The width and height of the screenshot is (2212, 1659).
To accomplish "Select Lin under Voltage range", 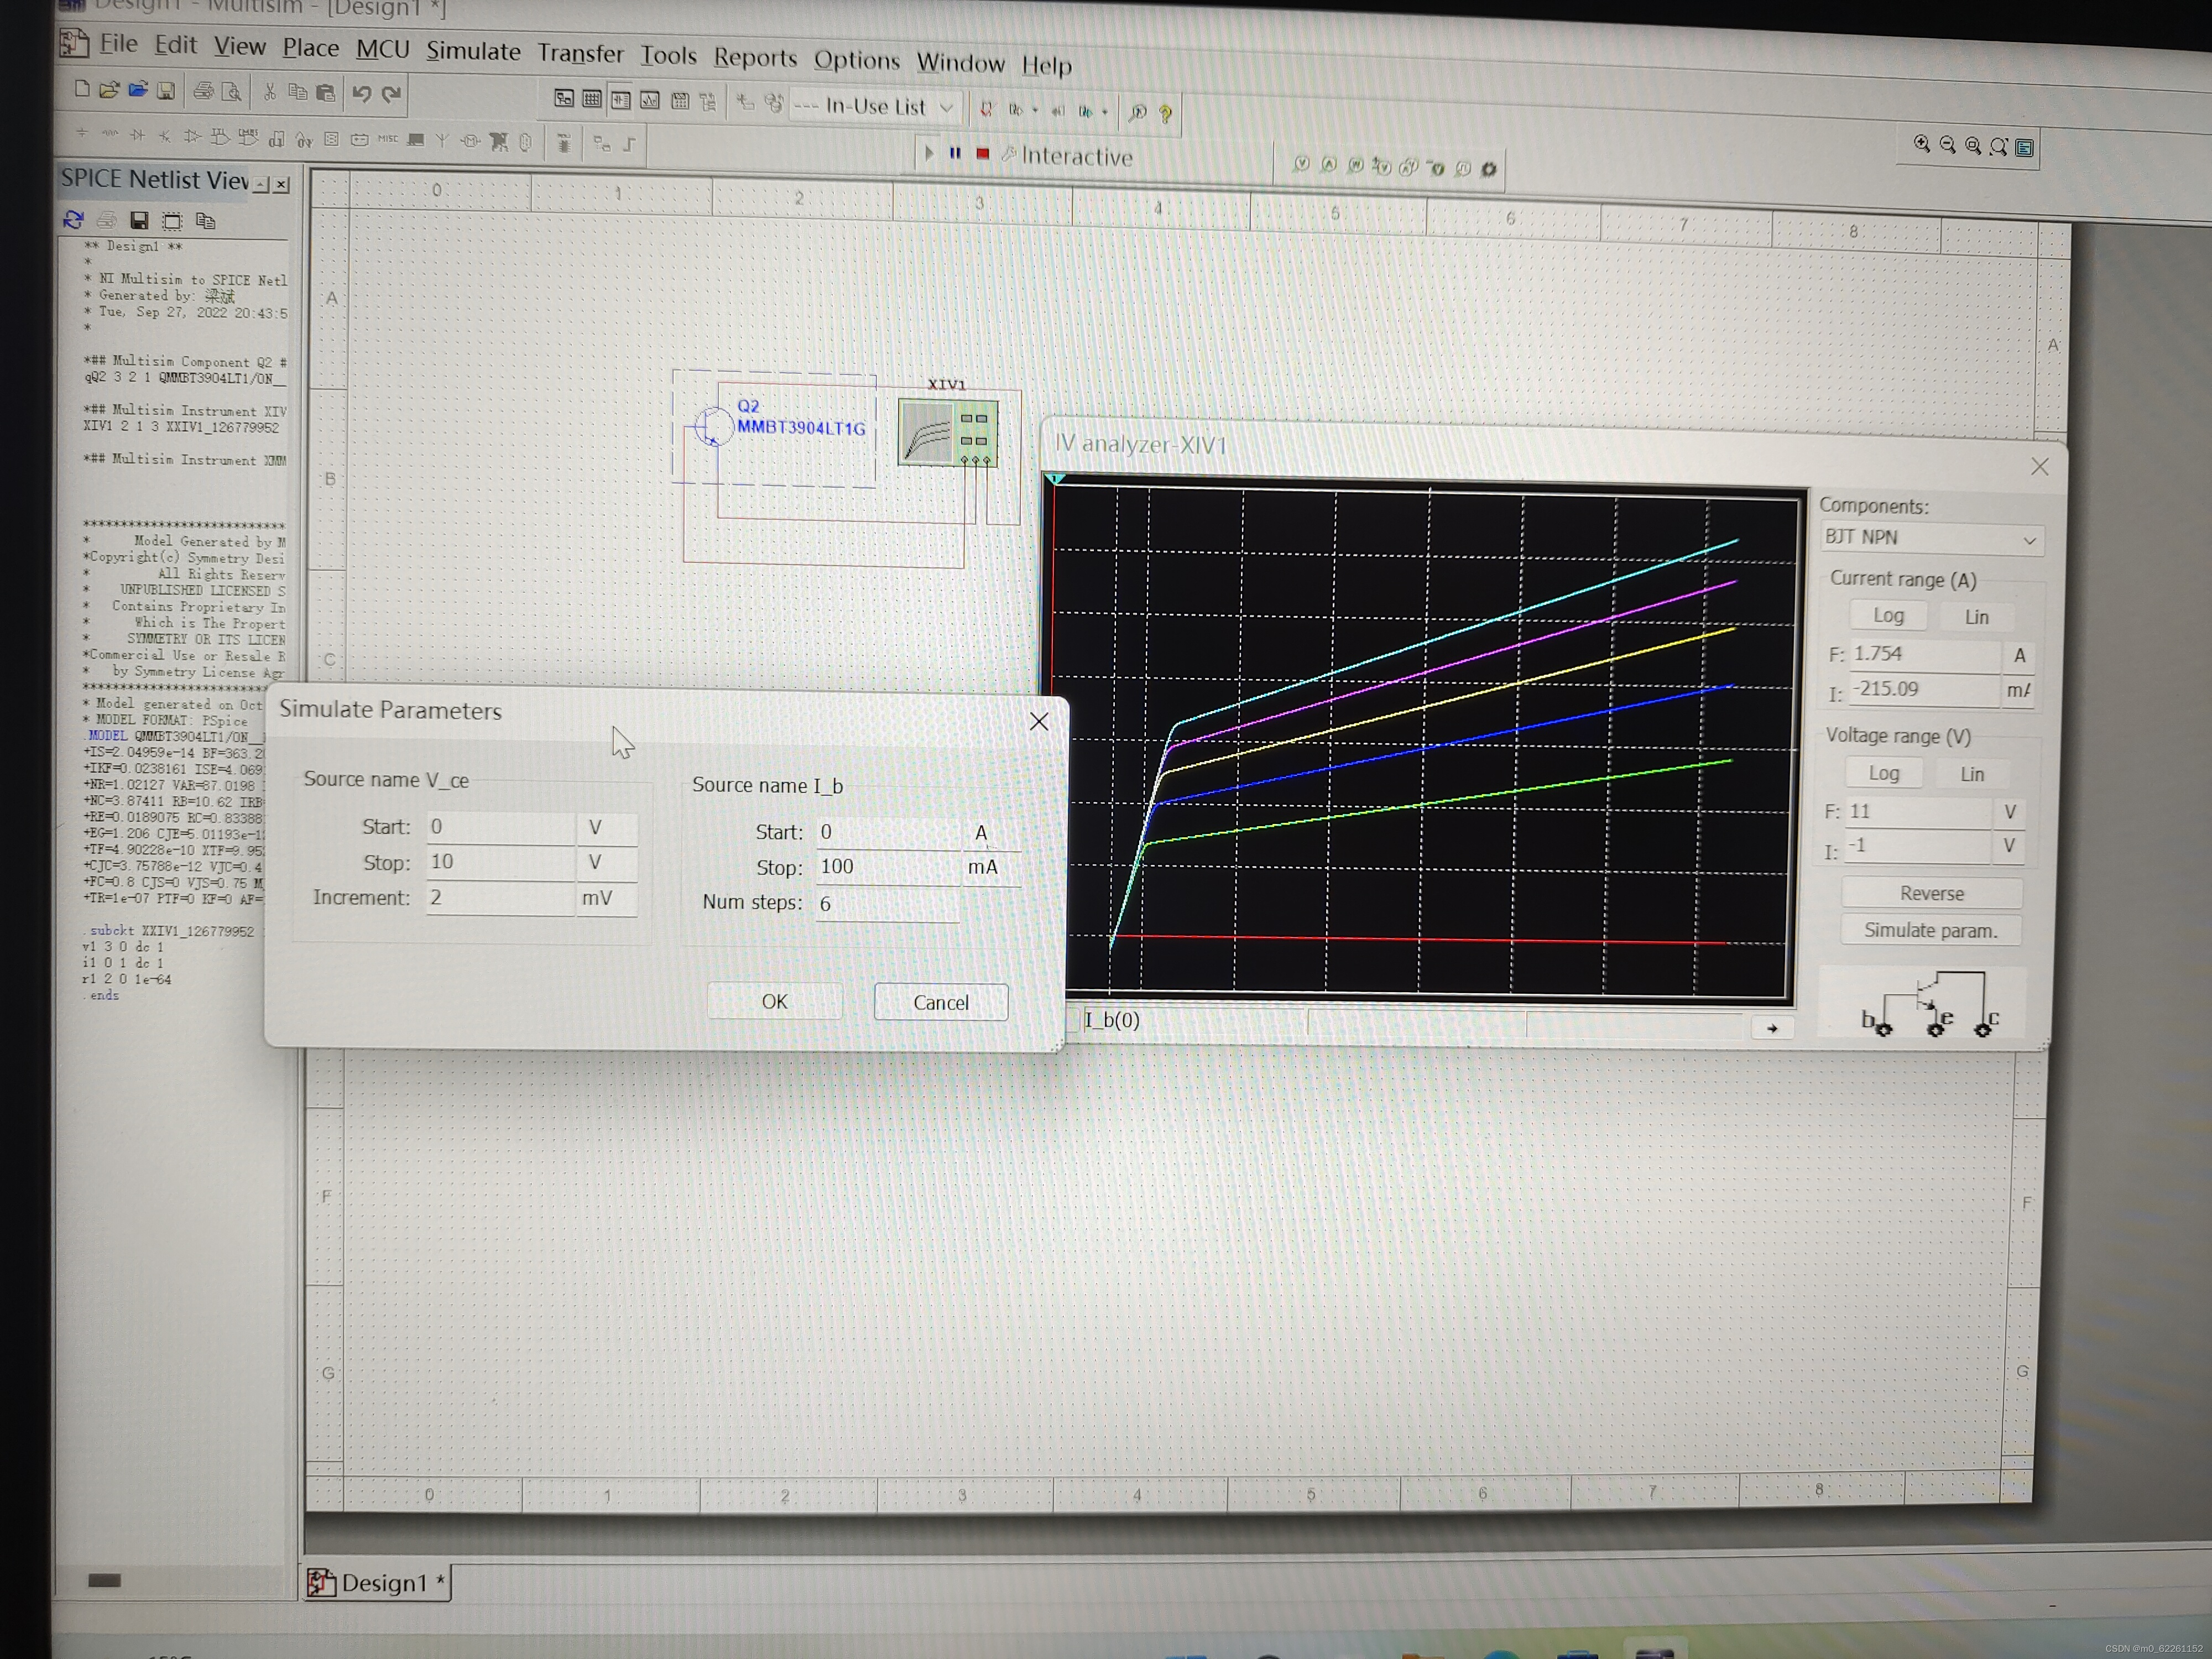I will [x=1972, y=774].
